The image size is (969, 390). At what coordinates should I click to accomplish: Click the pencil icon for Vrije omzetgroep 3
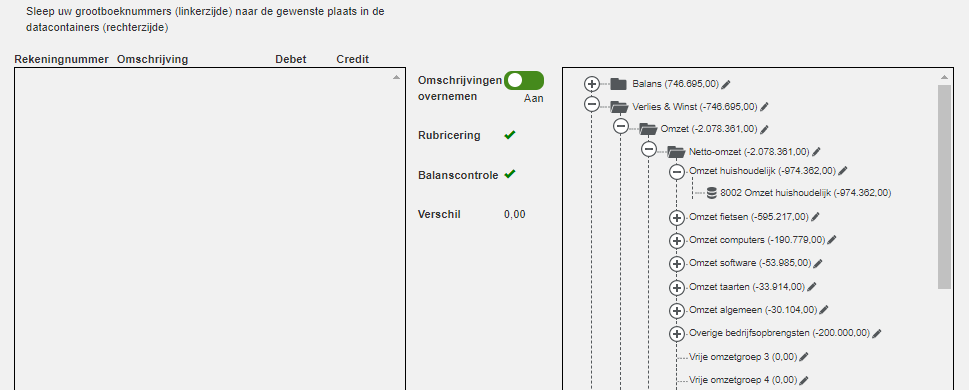(x=804, y=357)
